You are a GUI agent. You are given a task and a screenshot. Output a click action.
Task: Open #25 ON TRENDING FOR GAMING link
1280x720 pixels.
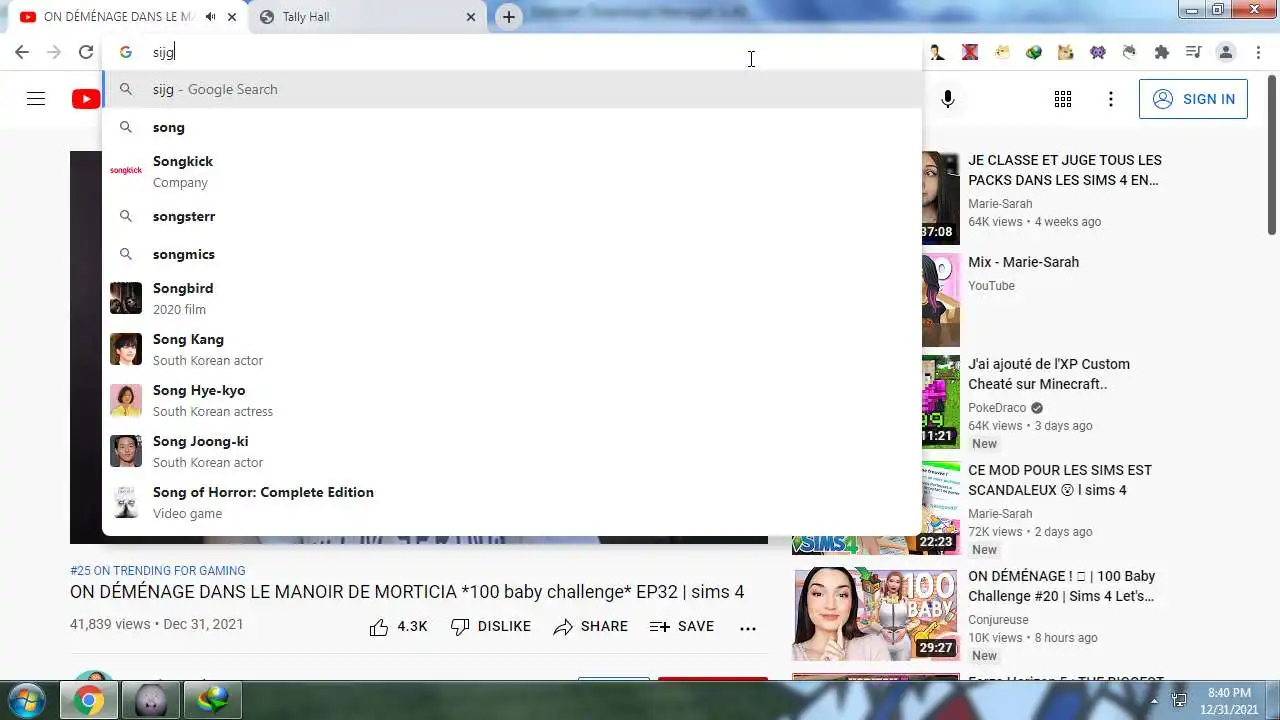pos(157,571)
